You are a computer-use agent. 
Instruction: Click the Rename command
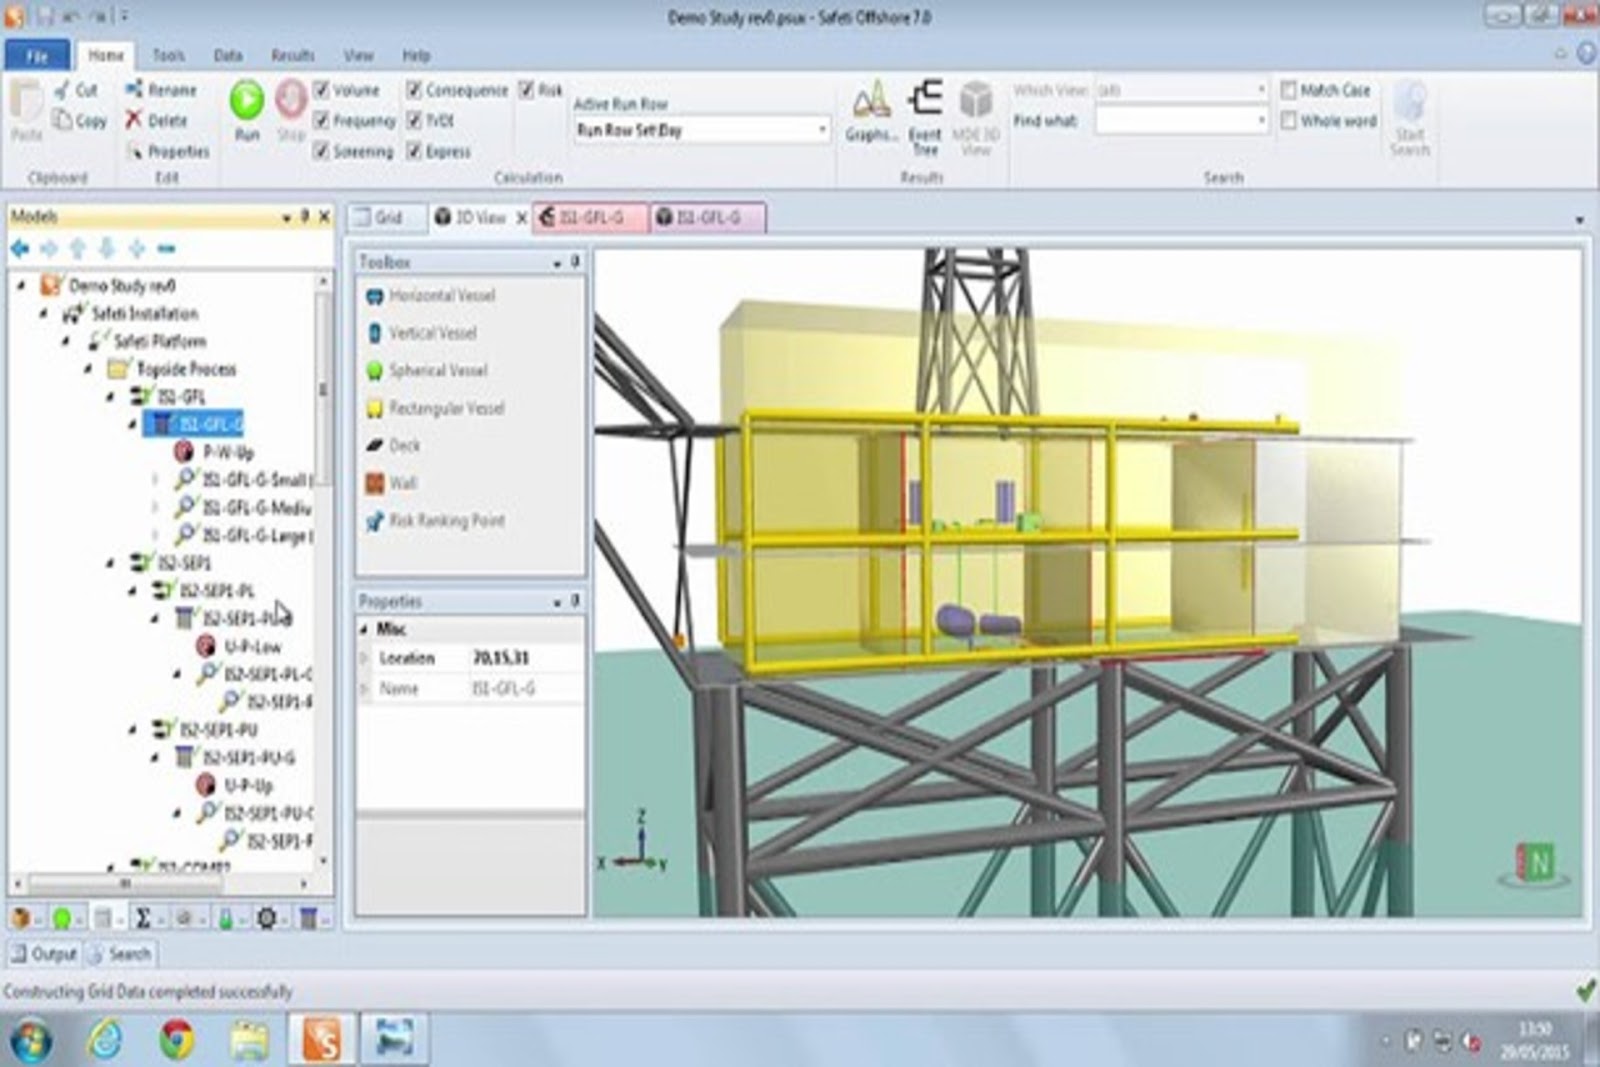pyautogui.click(x=161, y=90)
